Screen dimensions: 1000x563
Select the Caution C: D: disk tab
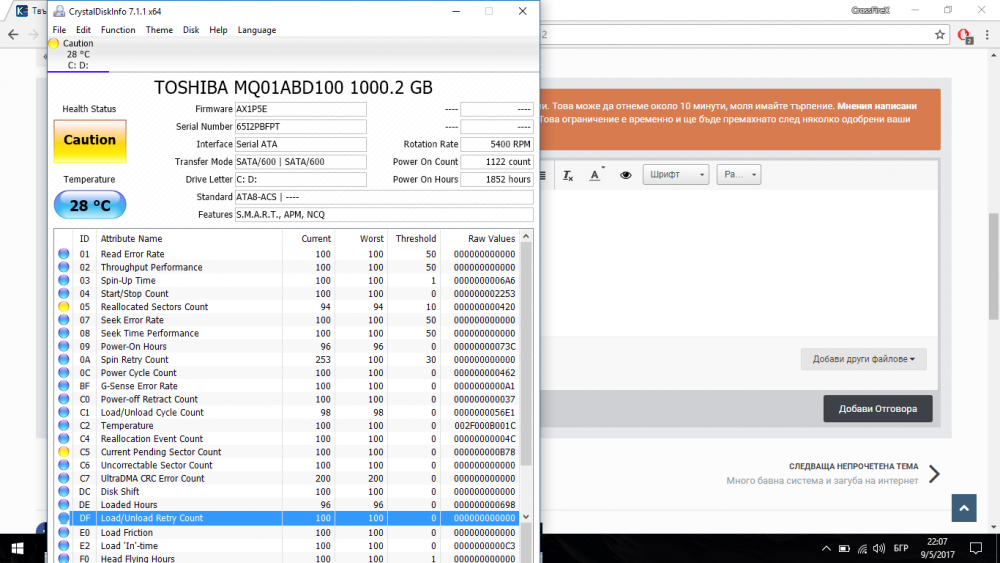[x=78, y=54]
